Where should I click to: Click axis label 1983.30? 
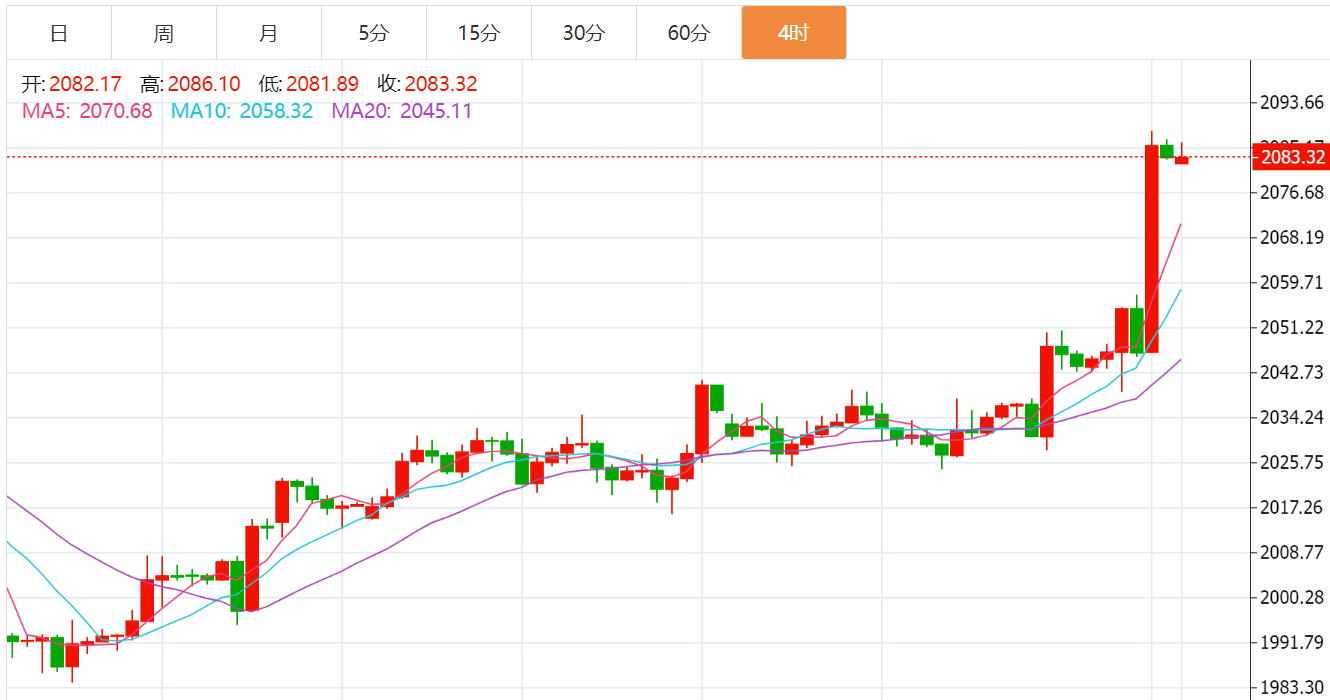pyautogui.click(x=1292, y=688)
